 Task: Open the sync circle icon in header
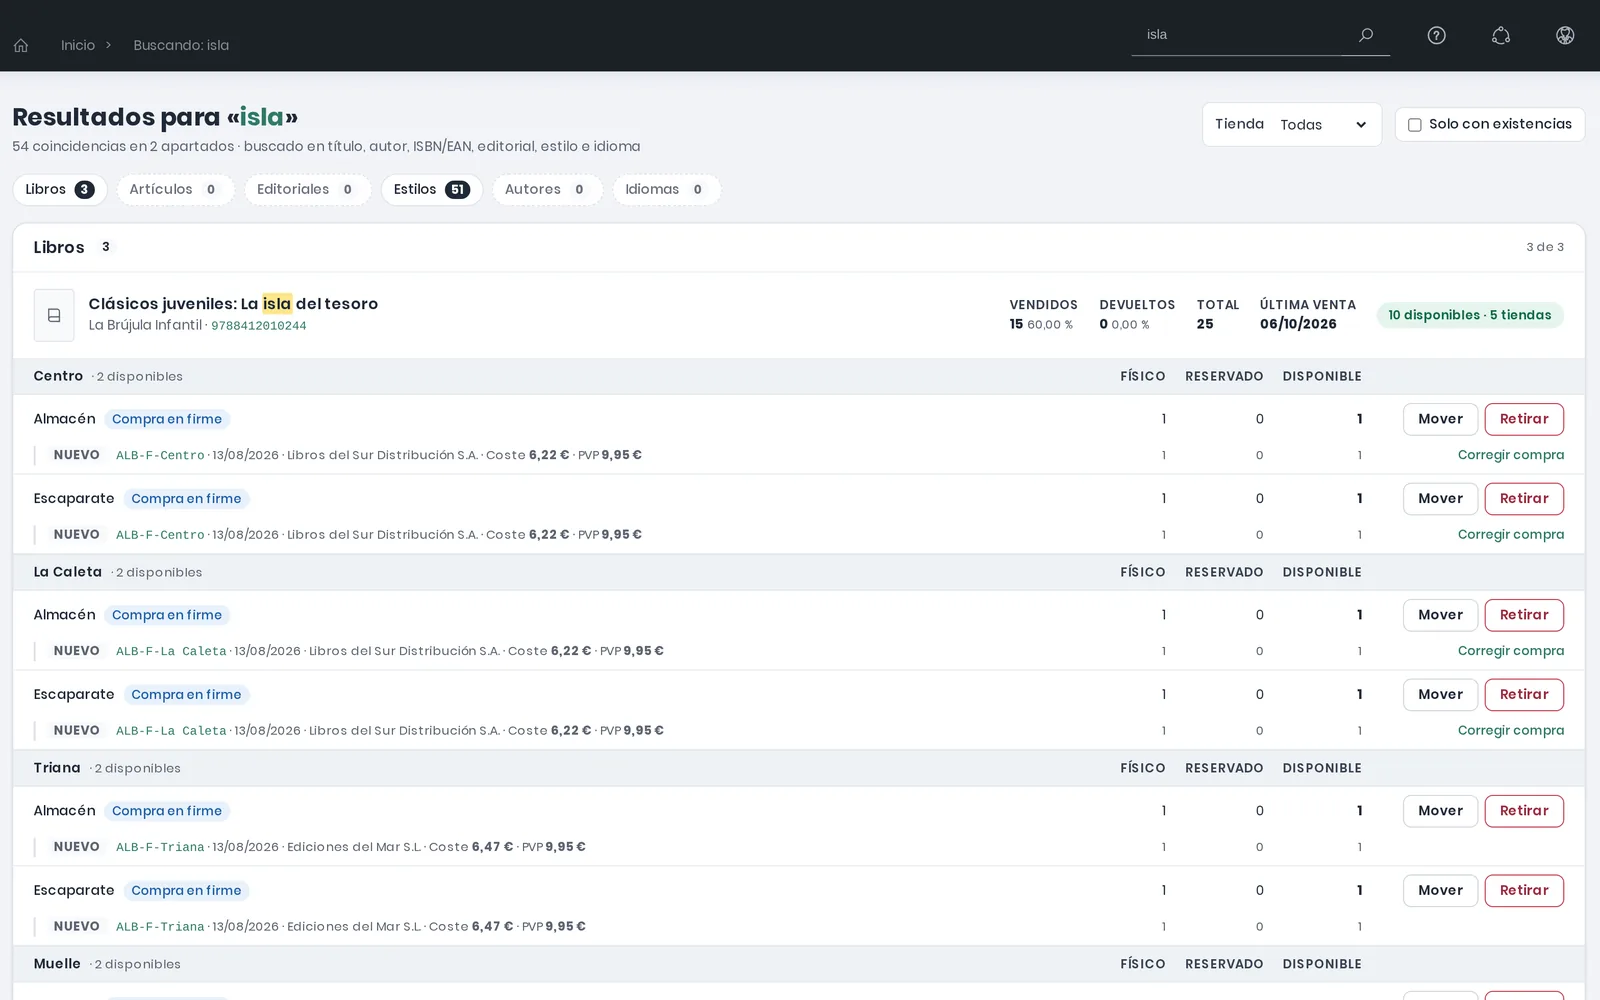pyautogui.click(x=1501, y=35)
